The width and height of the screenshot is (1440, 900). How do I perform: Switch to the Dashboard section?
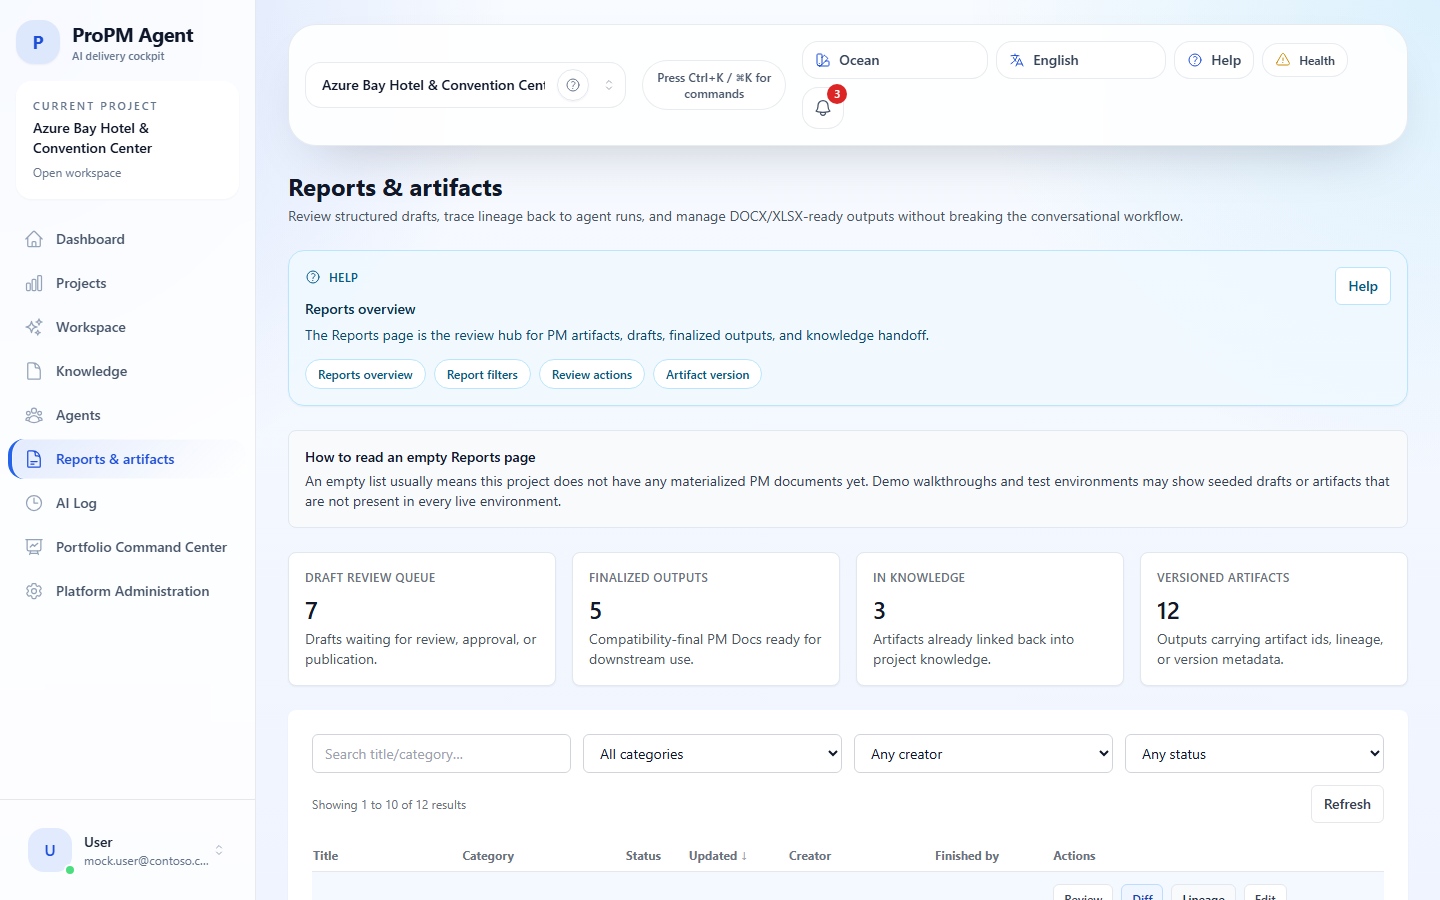[x=90, y=239]
